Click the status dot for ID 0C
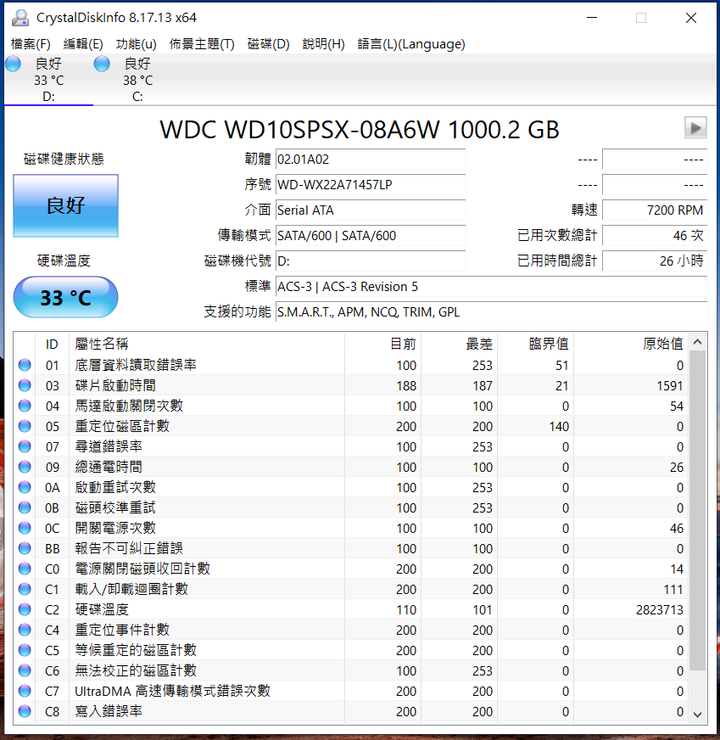Viewport: 720px width, 740px height. 25,528
